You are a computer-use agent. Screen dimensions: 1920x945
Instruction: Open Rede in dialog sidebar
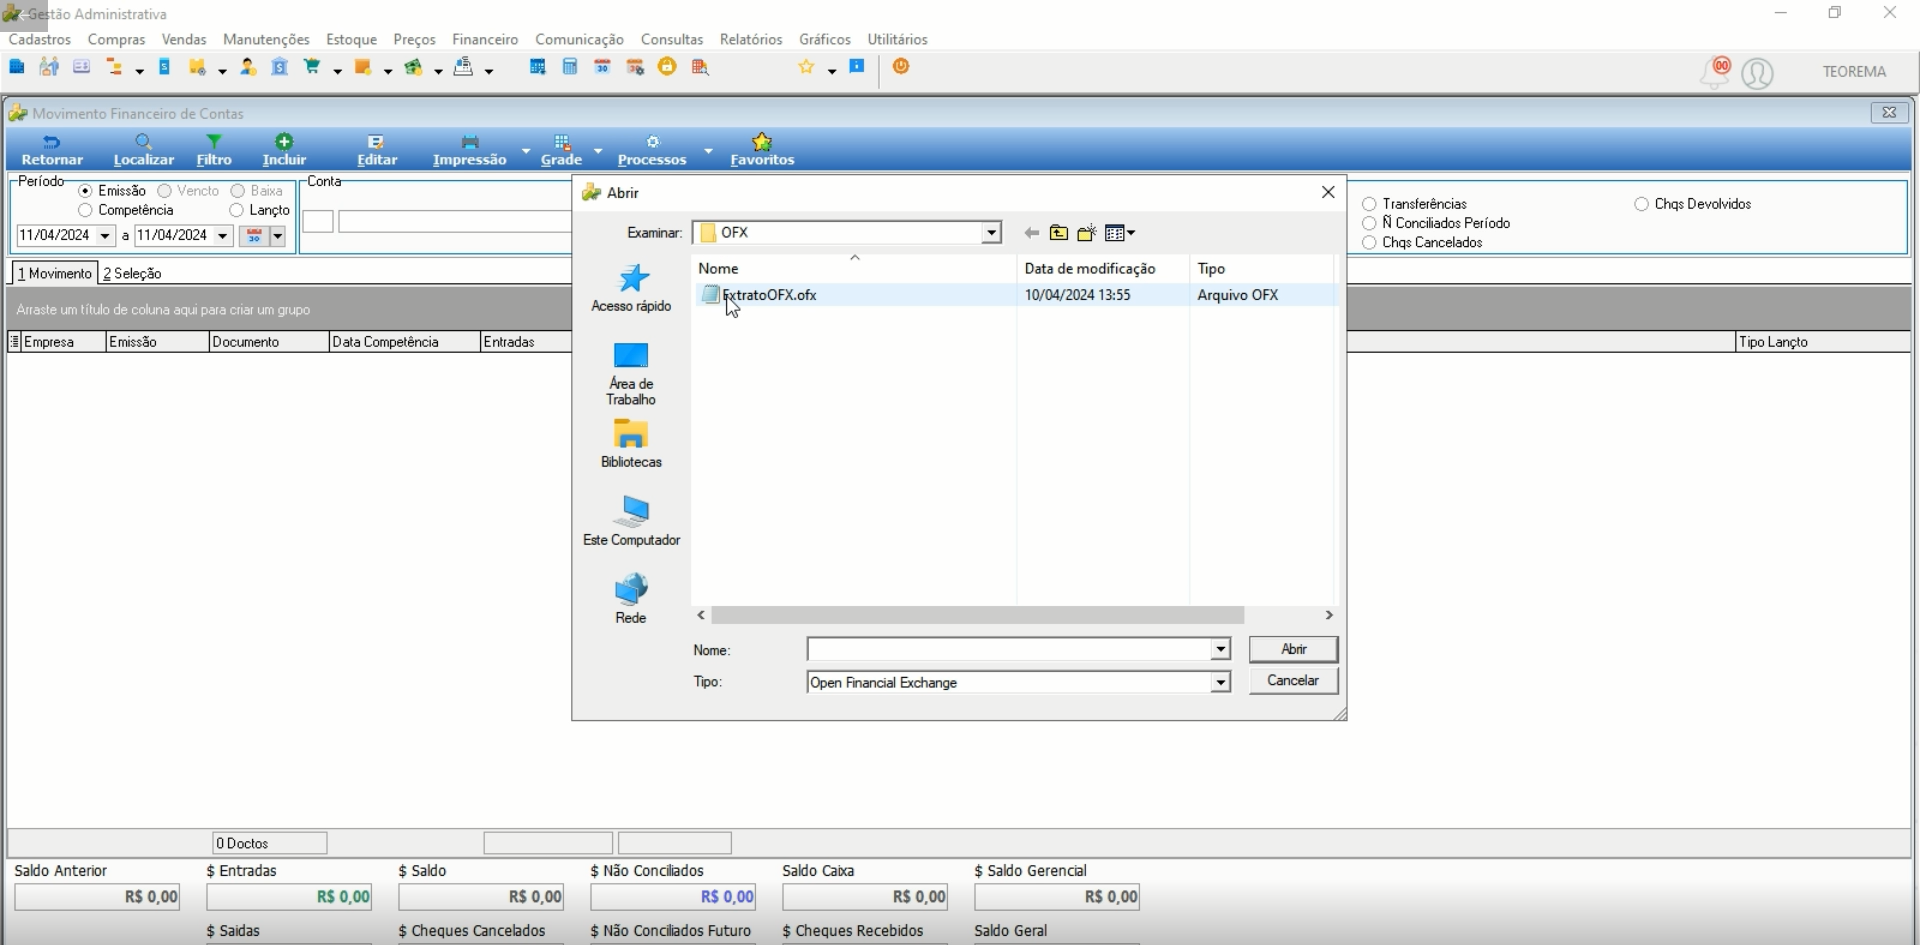point(631,599)
